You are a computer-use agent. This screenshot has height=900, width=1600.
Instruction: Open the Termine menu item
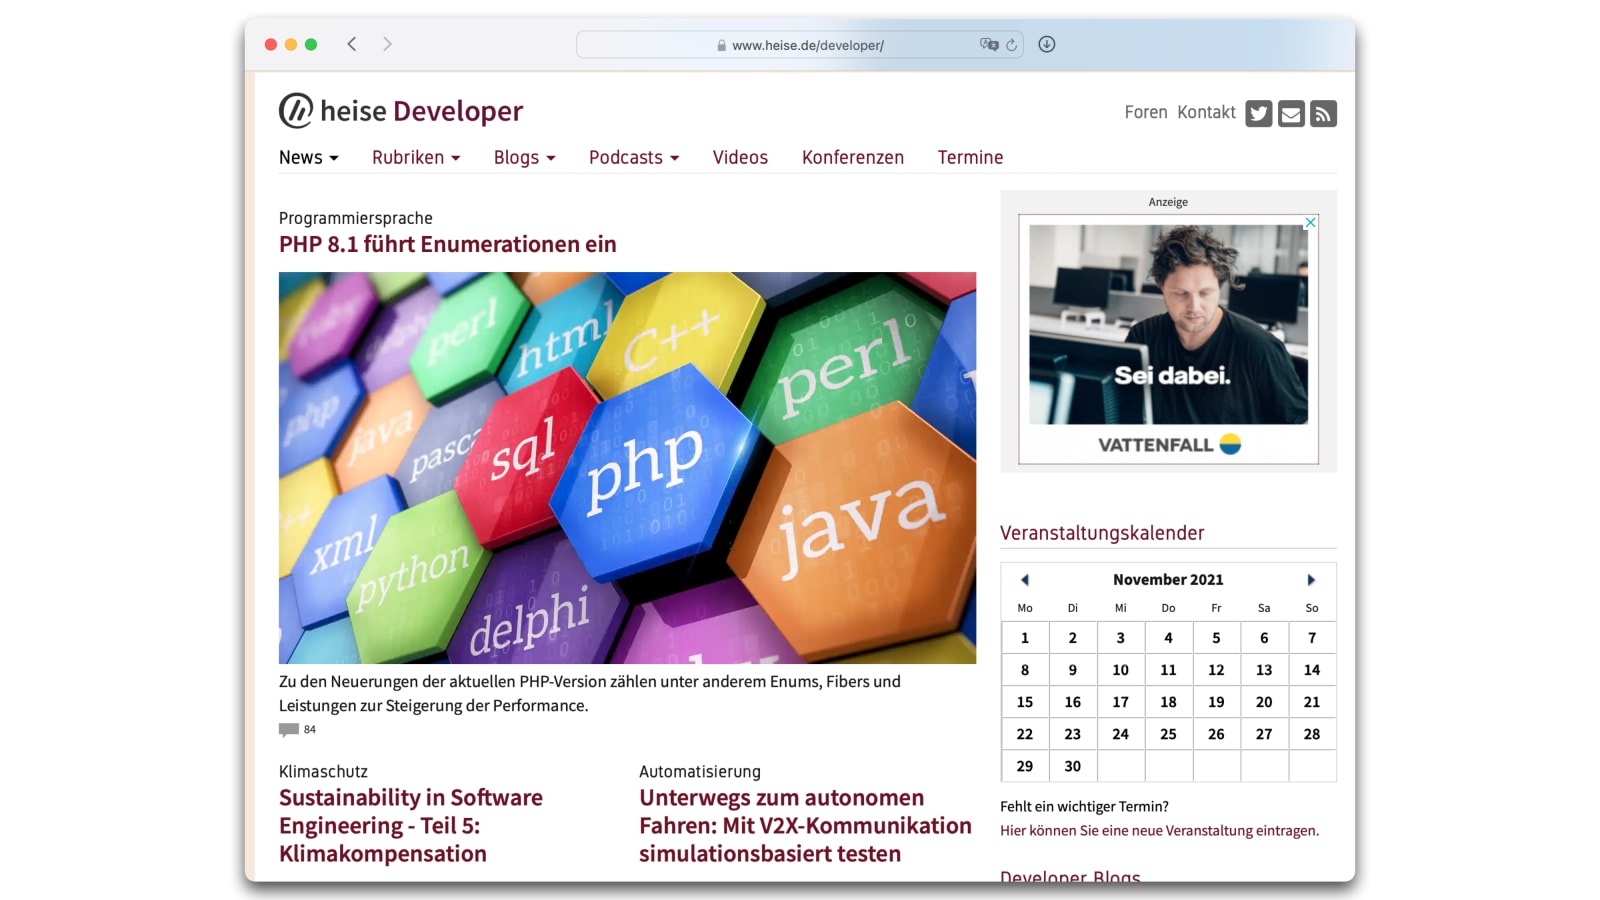(x=970, y=158)
